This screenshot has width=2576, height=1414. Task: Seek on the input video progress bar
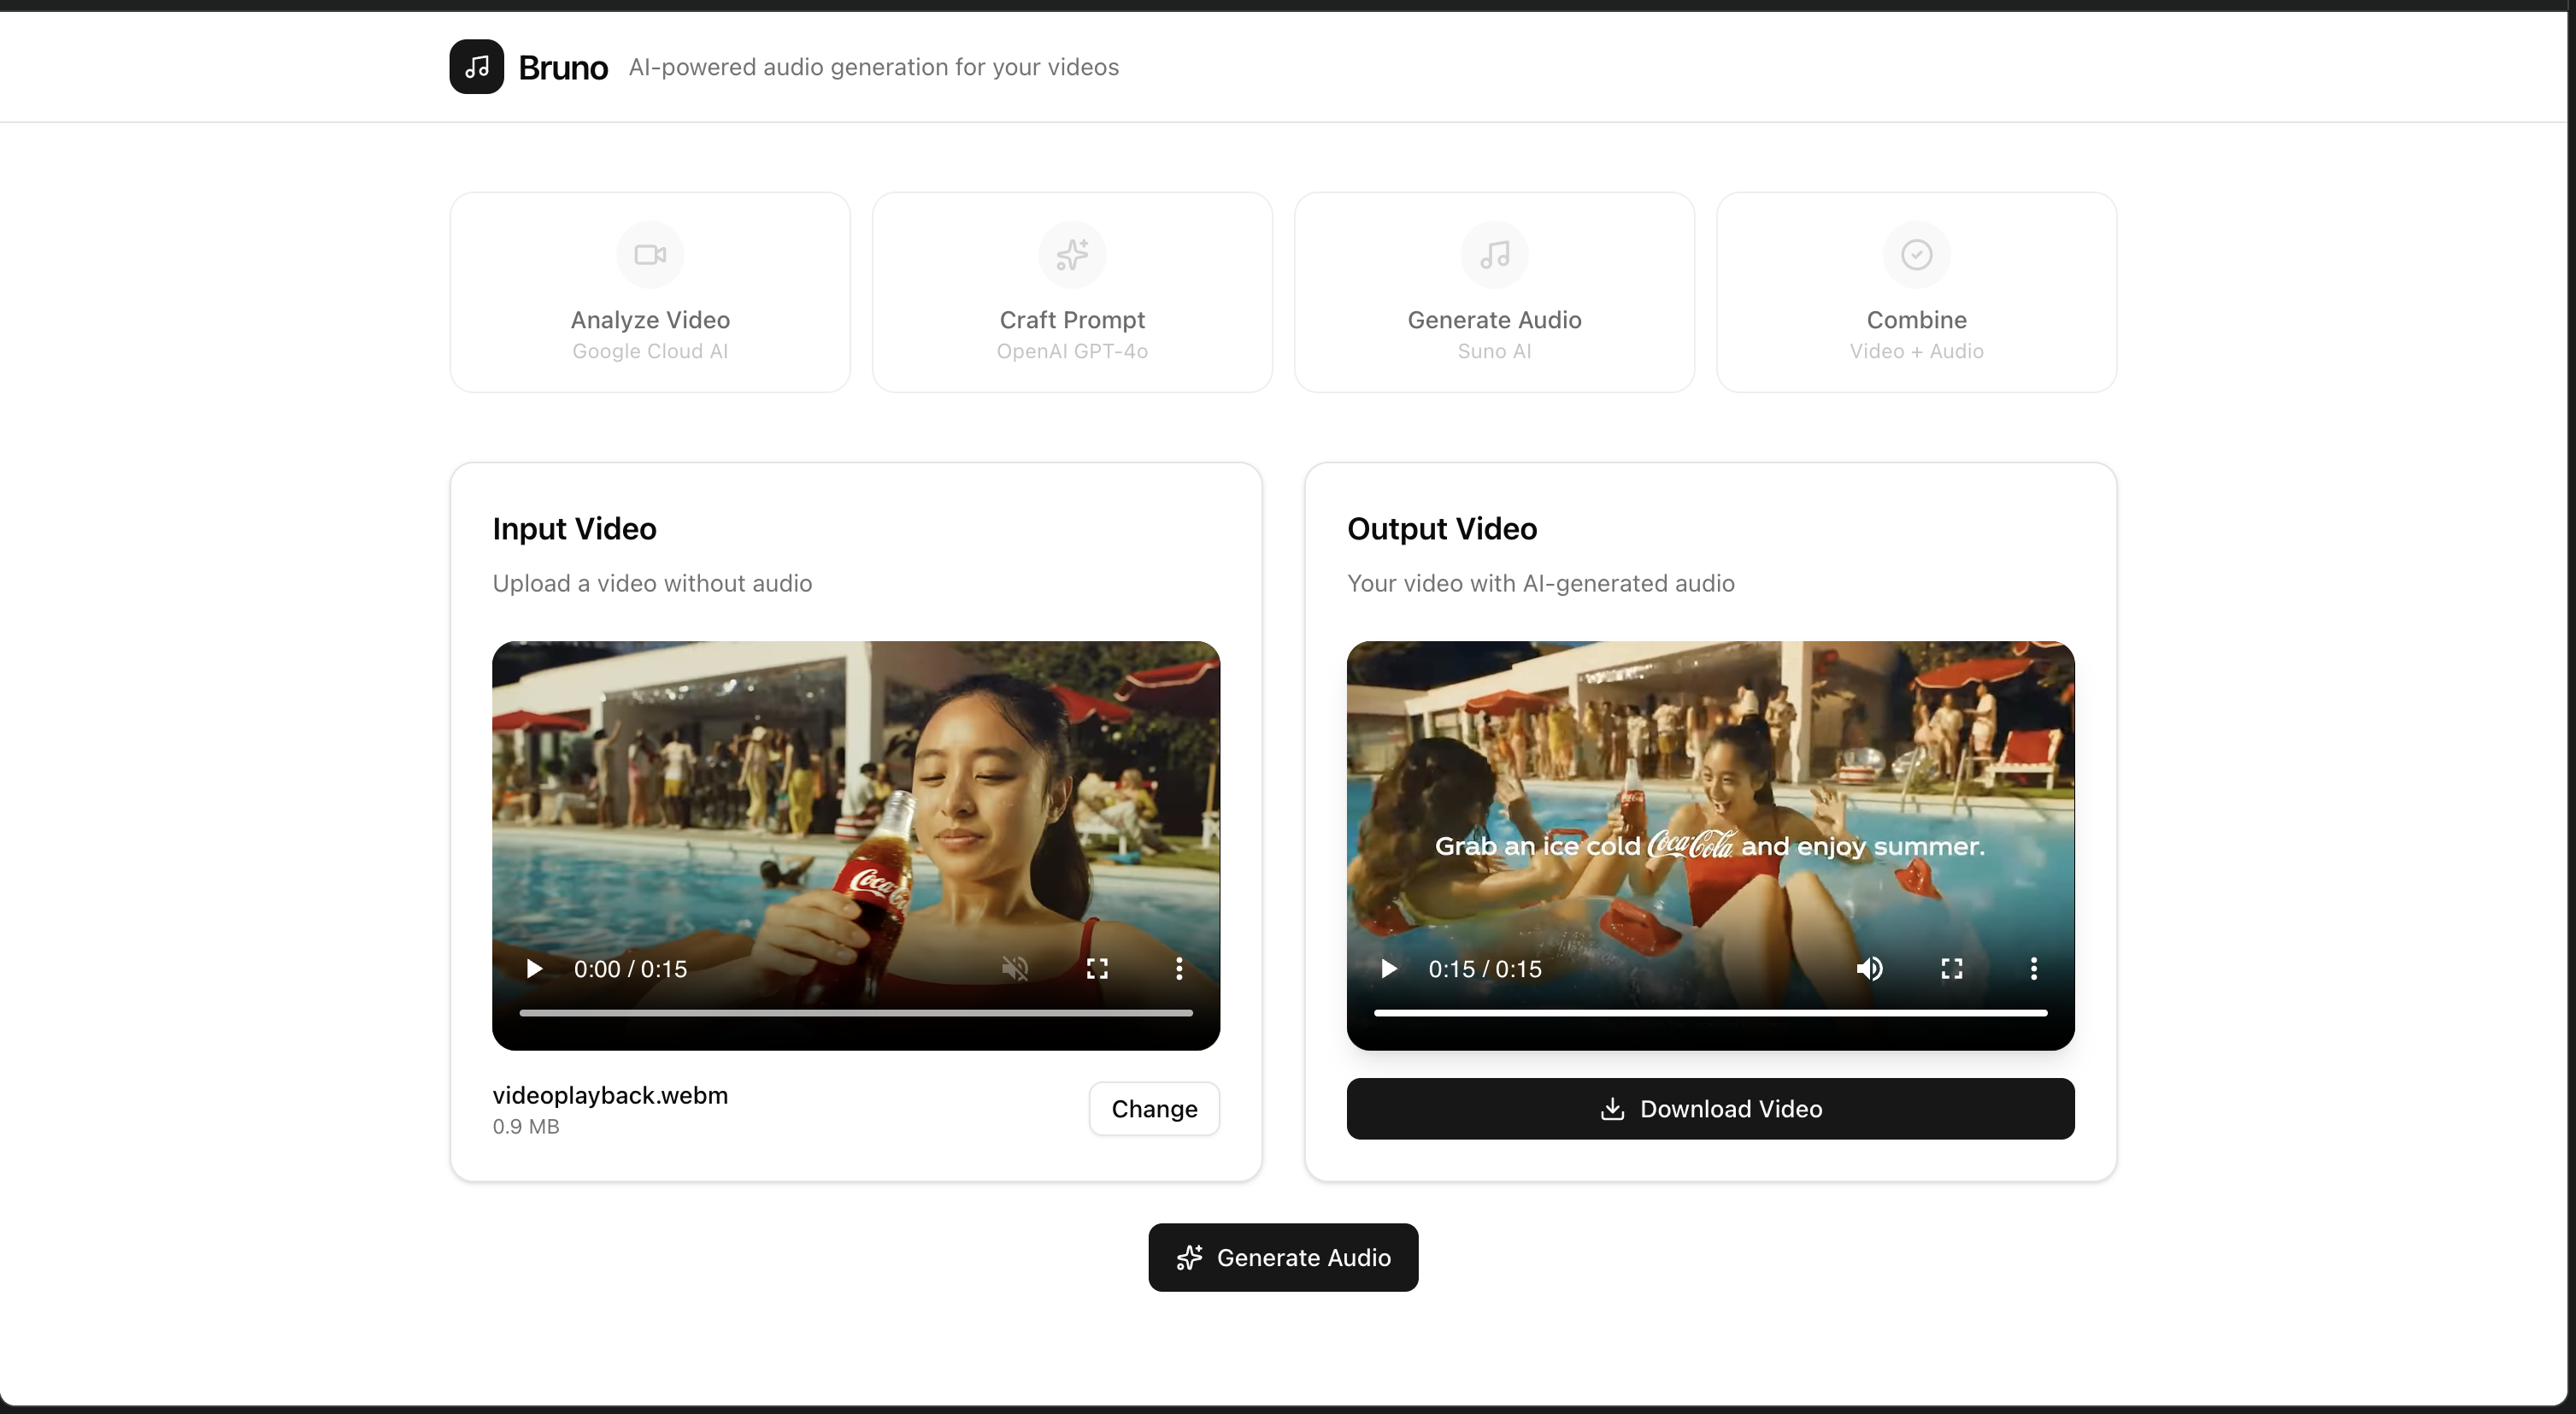coord(856,1013)
